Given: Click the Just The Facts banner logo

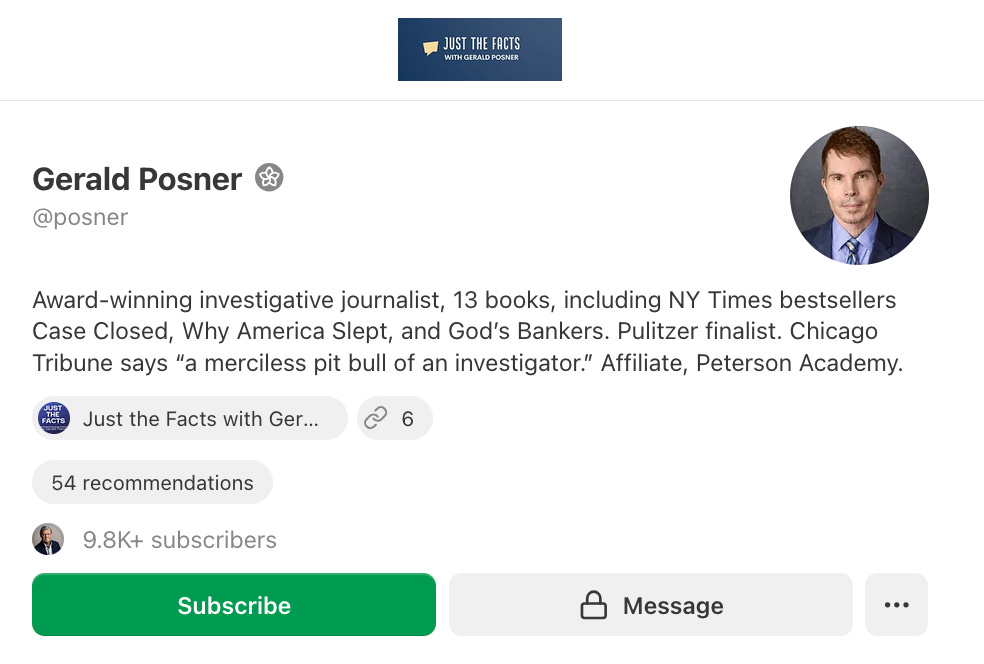Looking at the screenshot, I should pyautogui.click(x=479, y=50).
